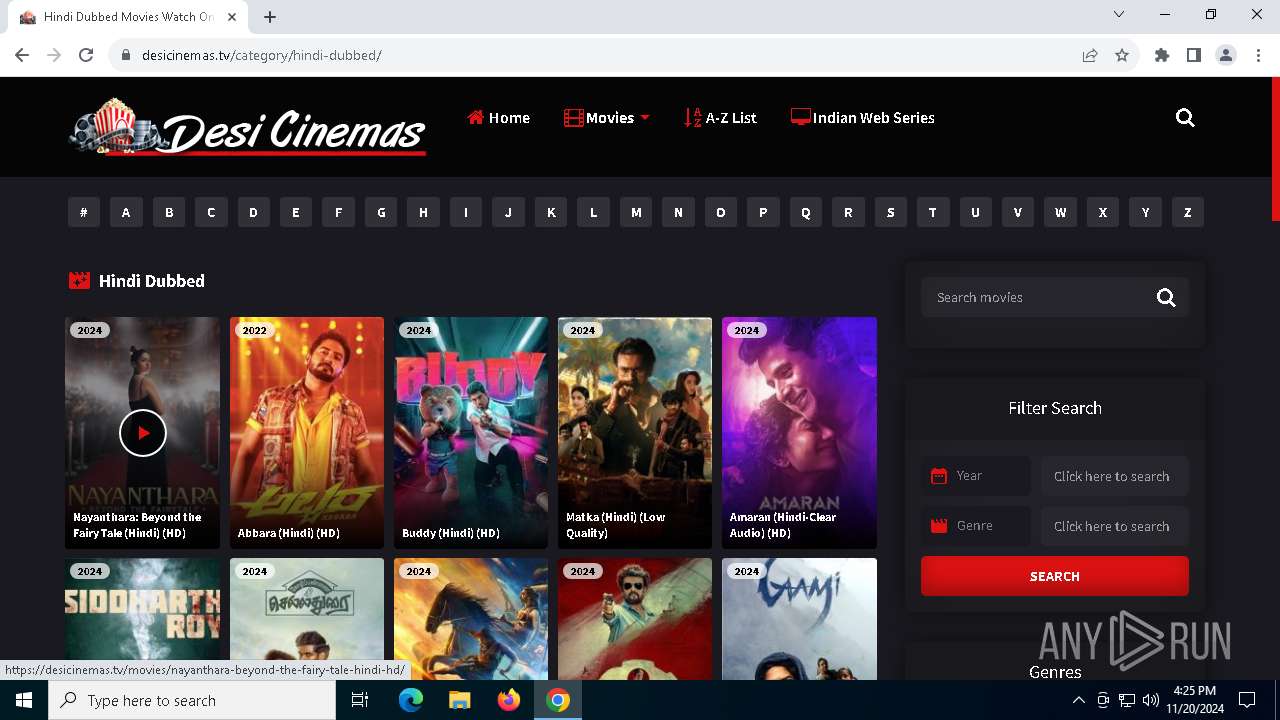This screenshot has width=1280, height=720.
Task: Launch Firefox from taskbar
Action: coord(508,700)
